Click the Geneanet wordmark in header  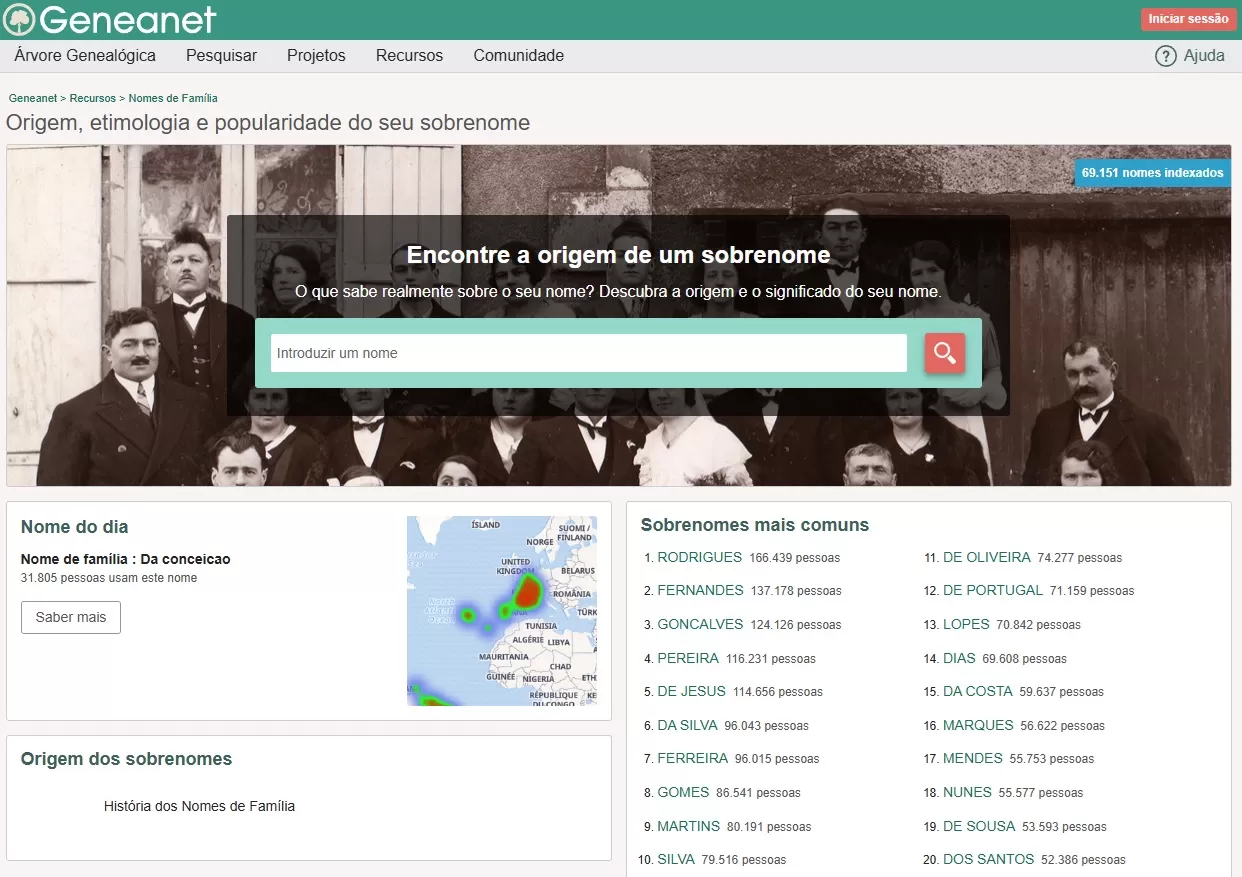coord(128,20)
